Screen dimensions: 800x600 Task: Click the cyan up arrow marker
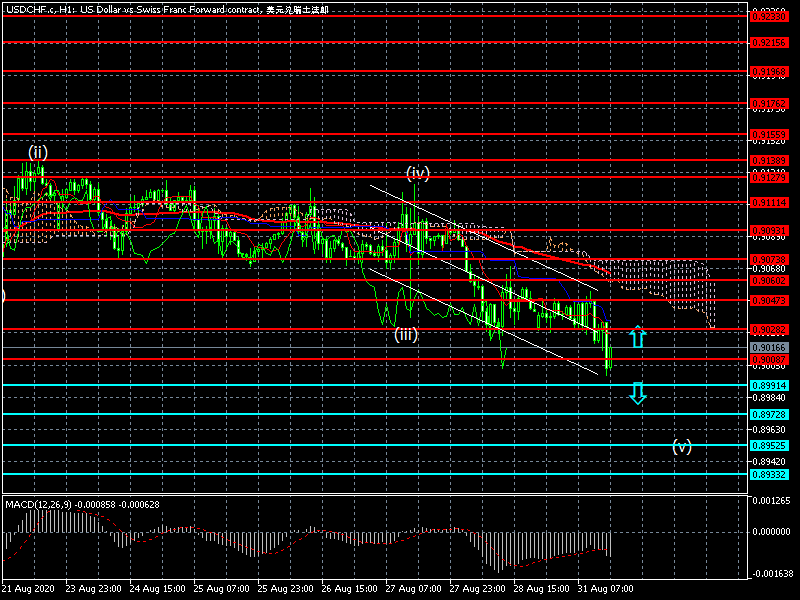click(637, 337)
